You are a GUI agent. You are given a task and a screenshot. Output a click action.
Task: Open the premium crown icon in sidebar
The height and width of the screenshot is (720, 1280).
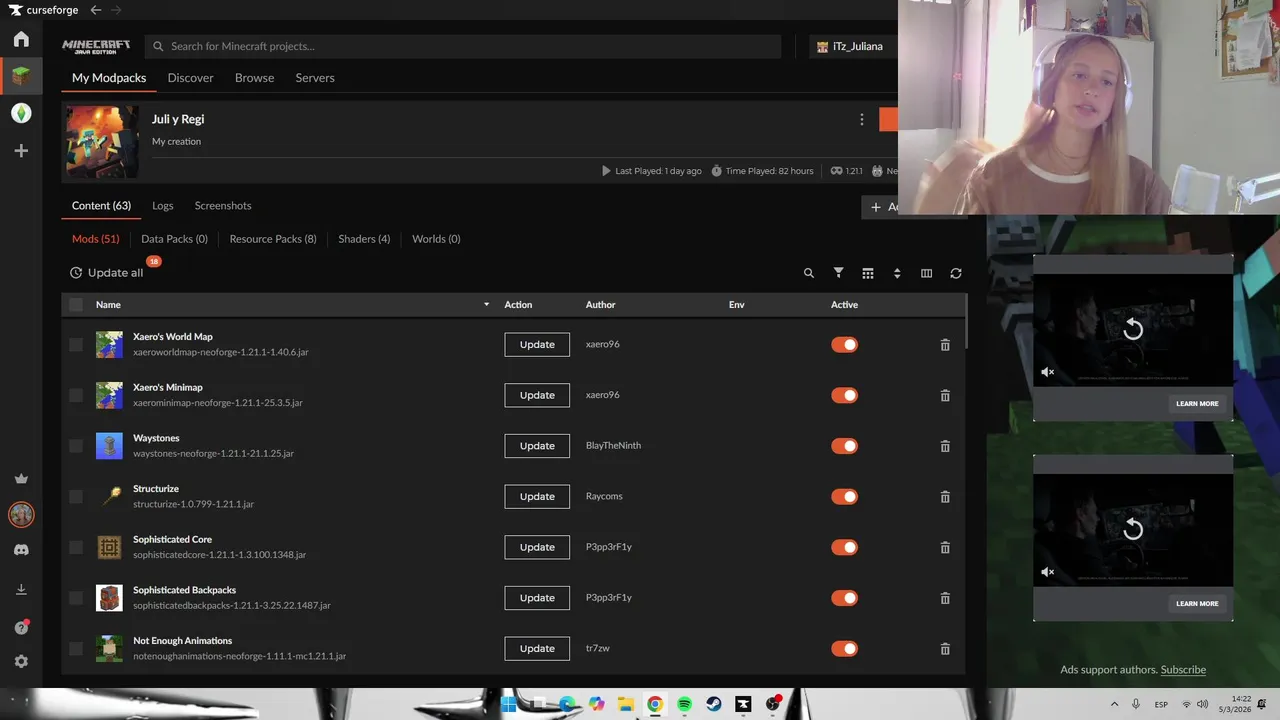pyautogui.click(x=21, y=479)
